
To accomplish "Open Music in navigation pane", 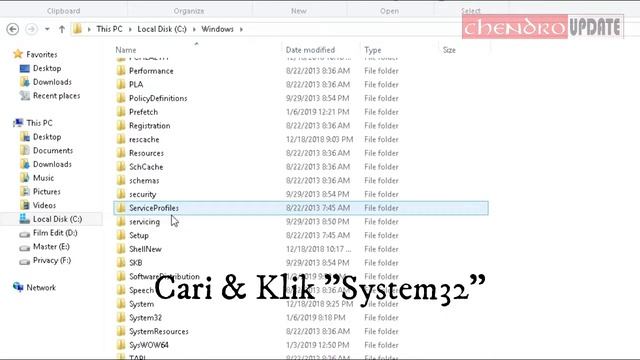I will (x=43, y=178).
